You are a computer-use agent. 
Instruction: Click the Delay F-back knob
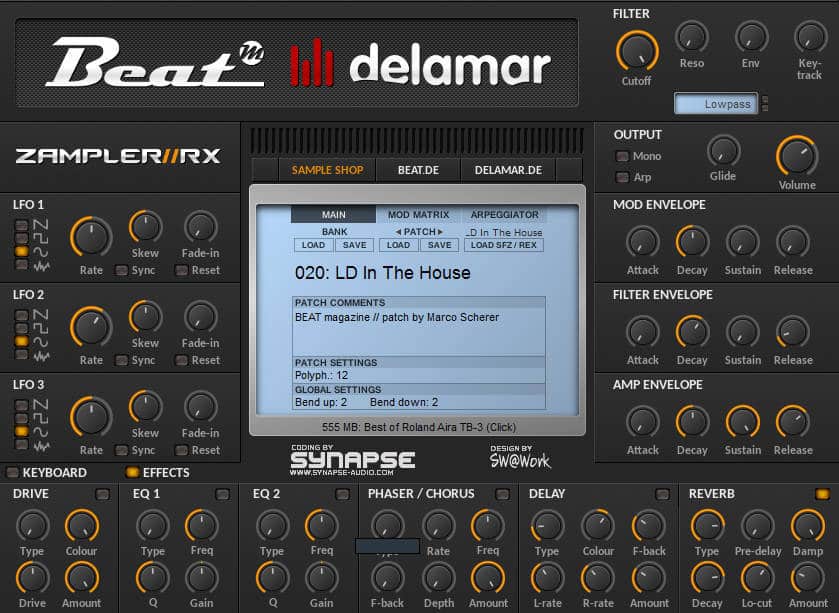649,526
